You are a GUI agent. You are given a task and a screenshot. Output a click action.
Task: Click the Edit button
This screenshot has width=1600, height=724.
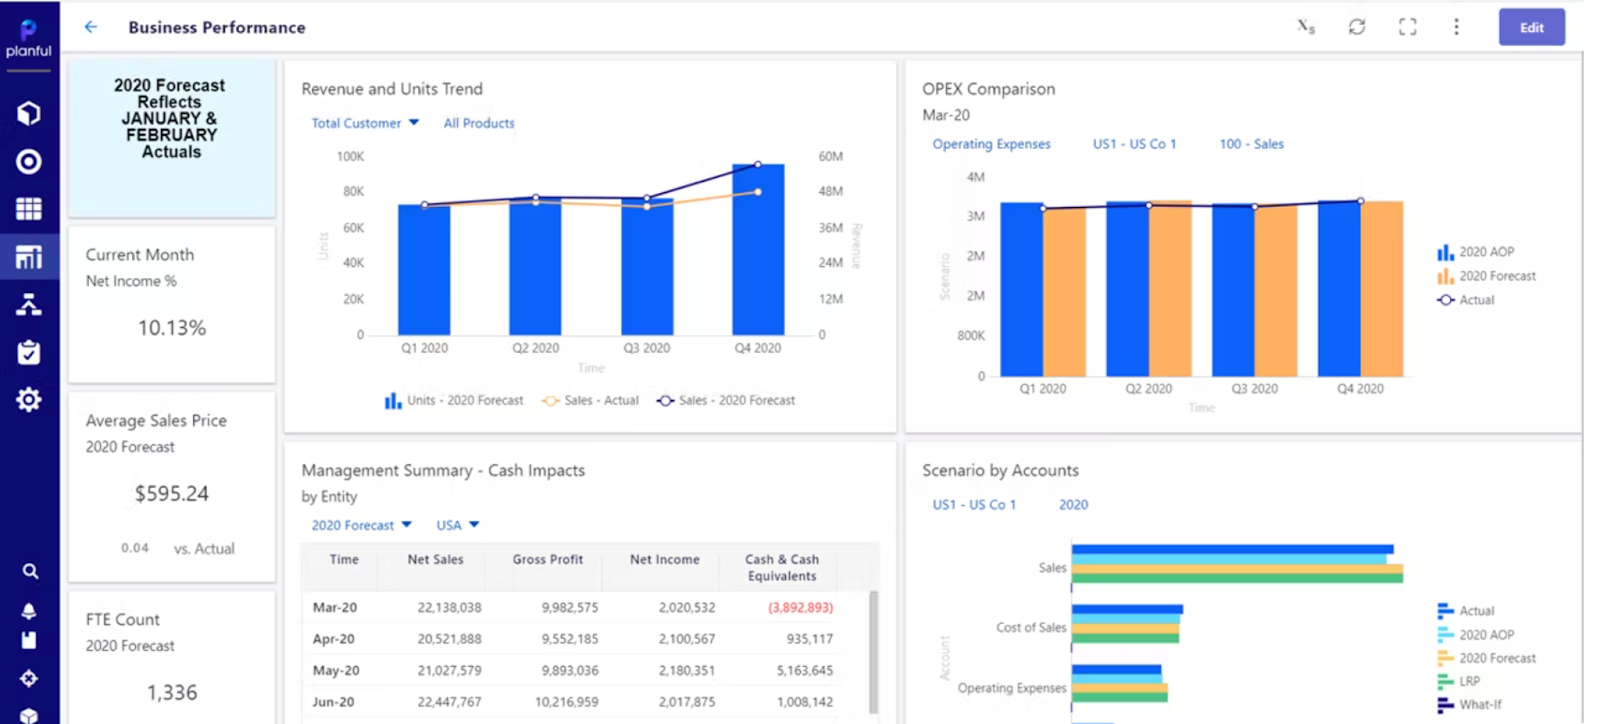[x=1531, y=27]
